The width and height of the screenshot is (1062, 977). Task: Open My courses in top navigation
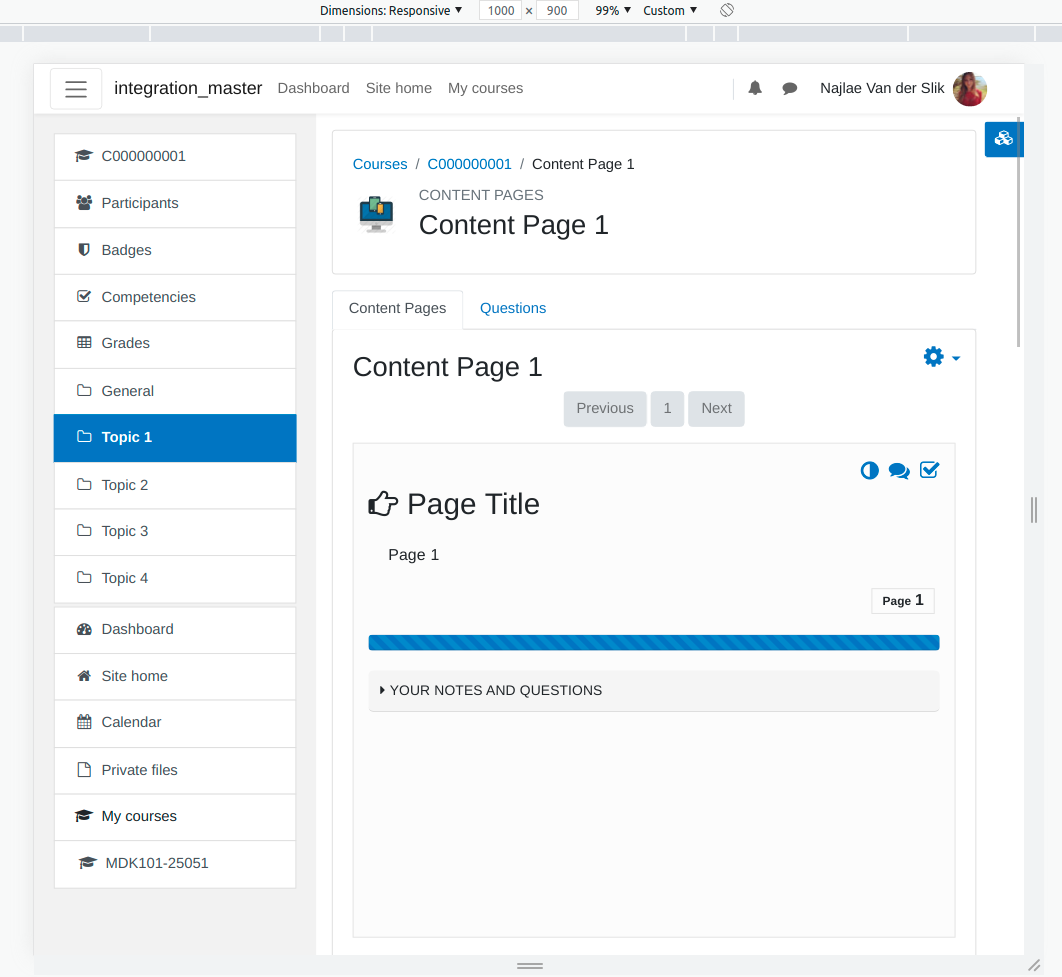pyautogui.click(x=486, y=89)
